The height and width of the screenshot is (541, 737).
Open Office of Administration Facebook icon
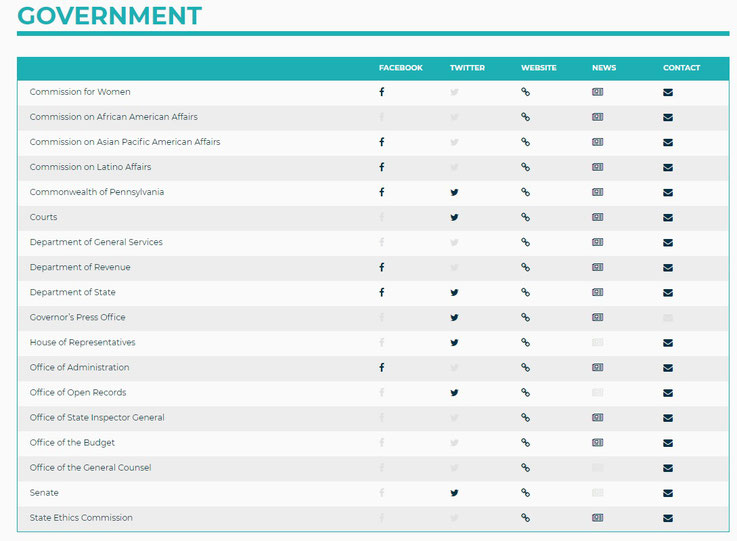tap(382, 368)
